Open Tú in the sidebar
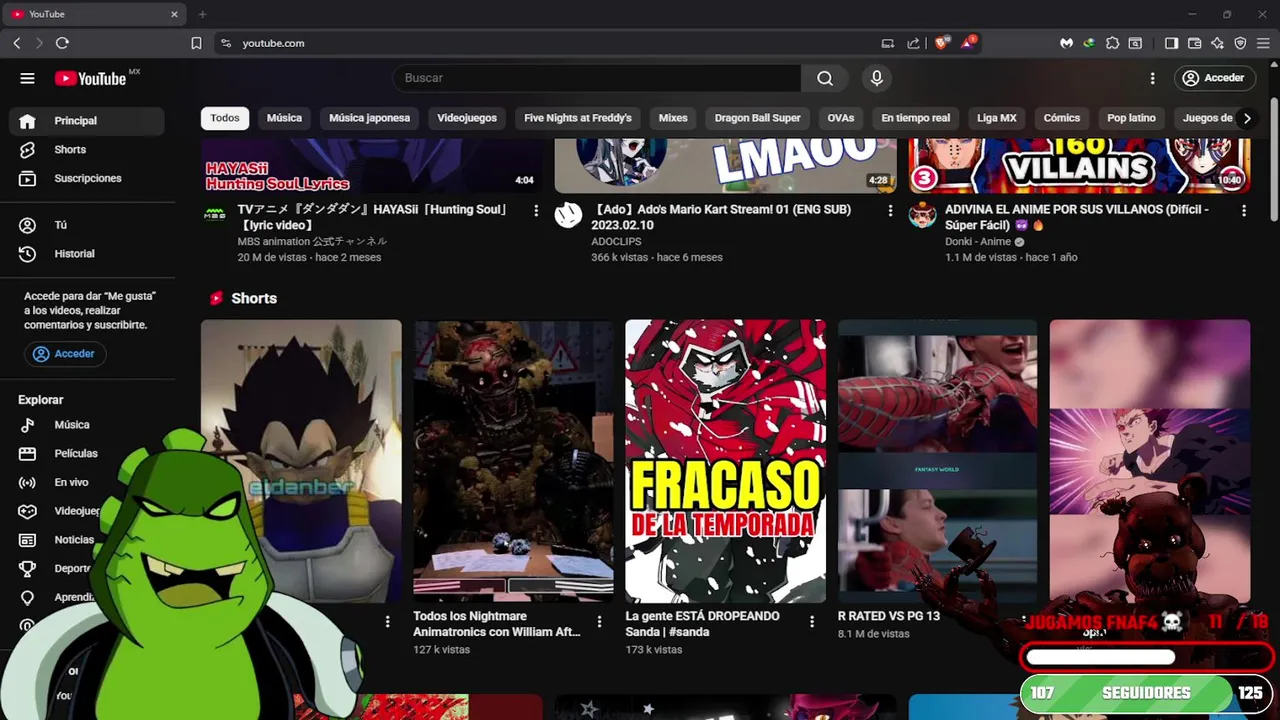The width and height of the screenshot is (1280, 720). coord(87,225)
